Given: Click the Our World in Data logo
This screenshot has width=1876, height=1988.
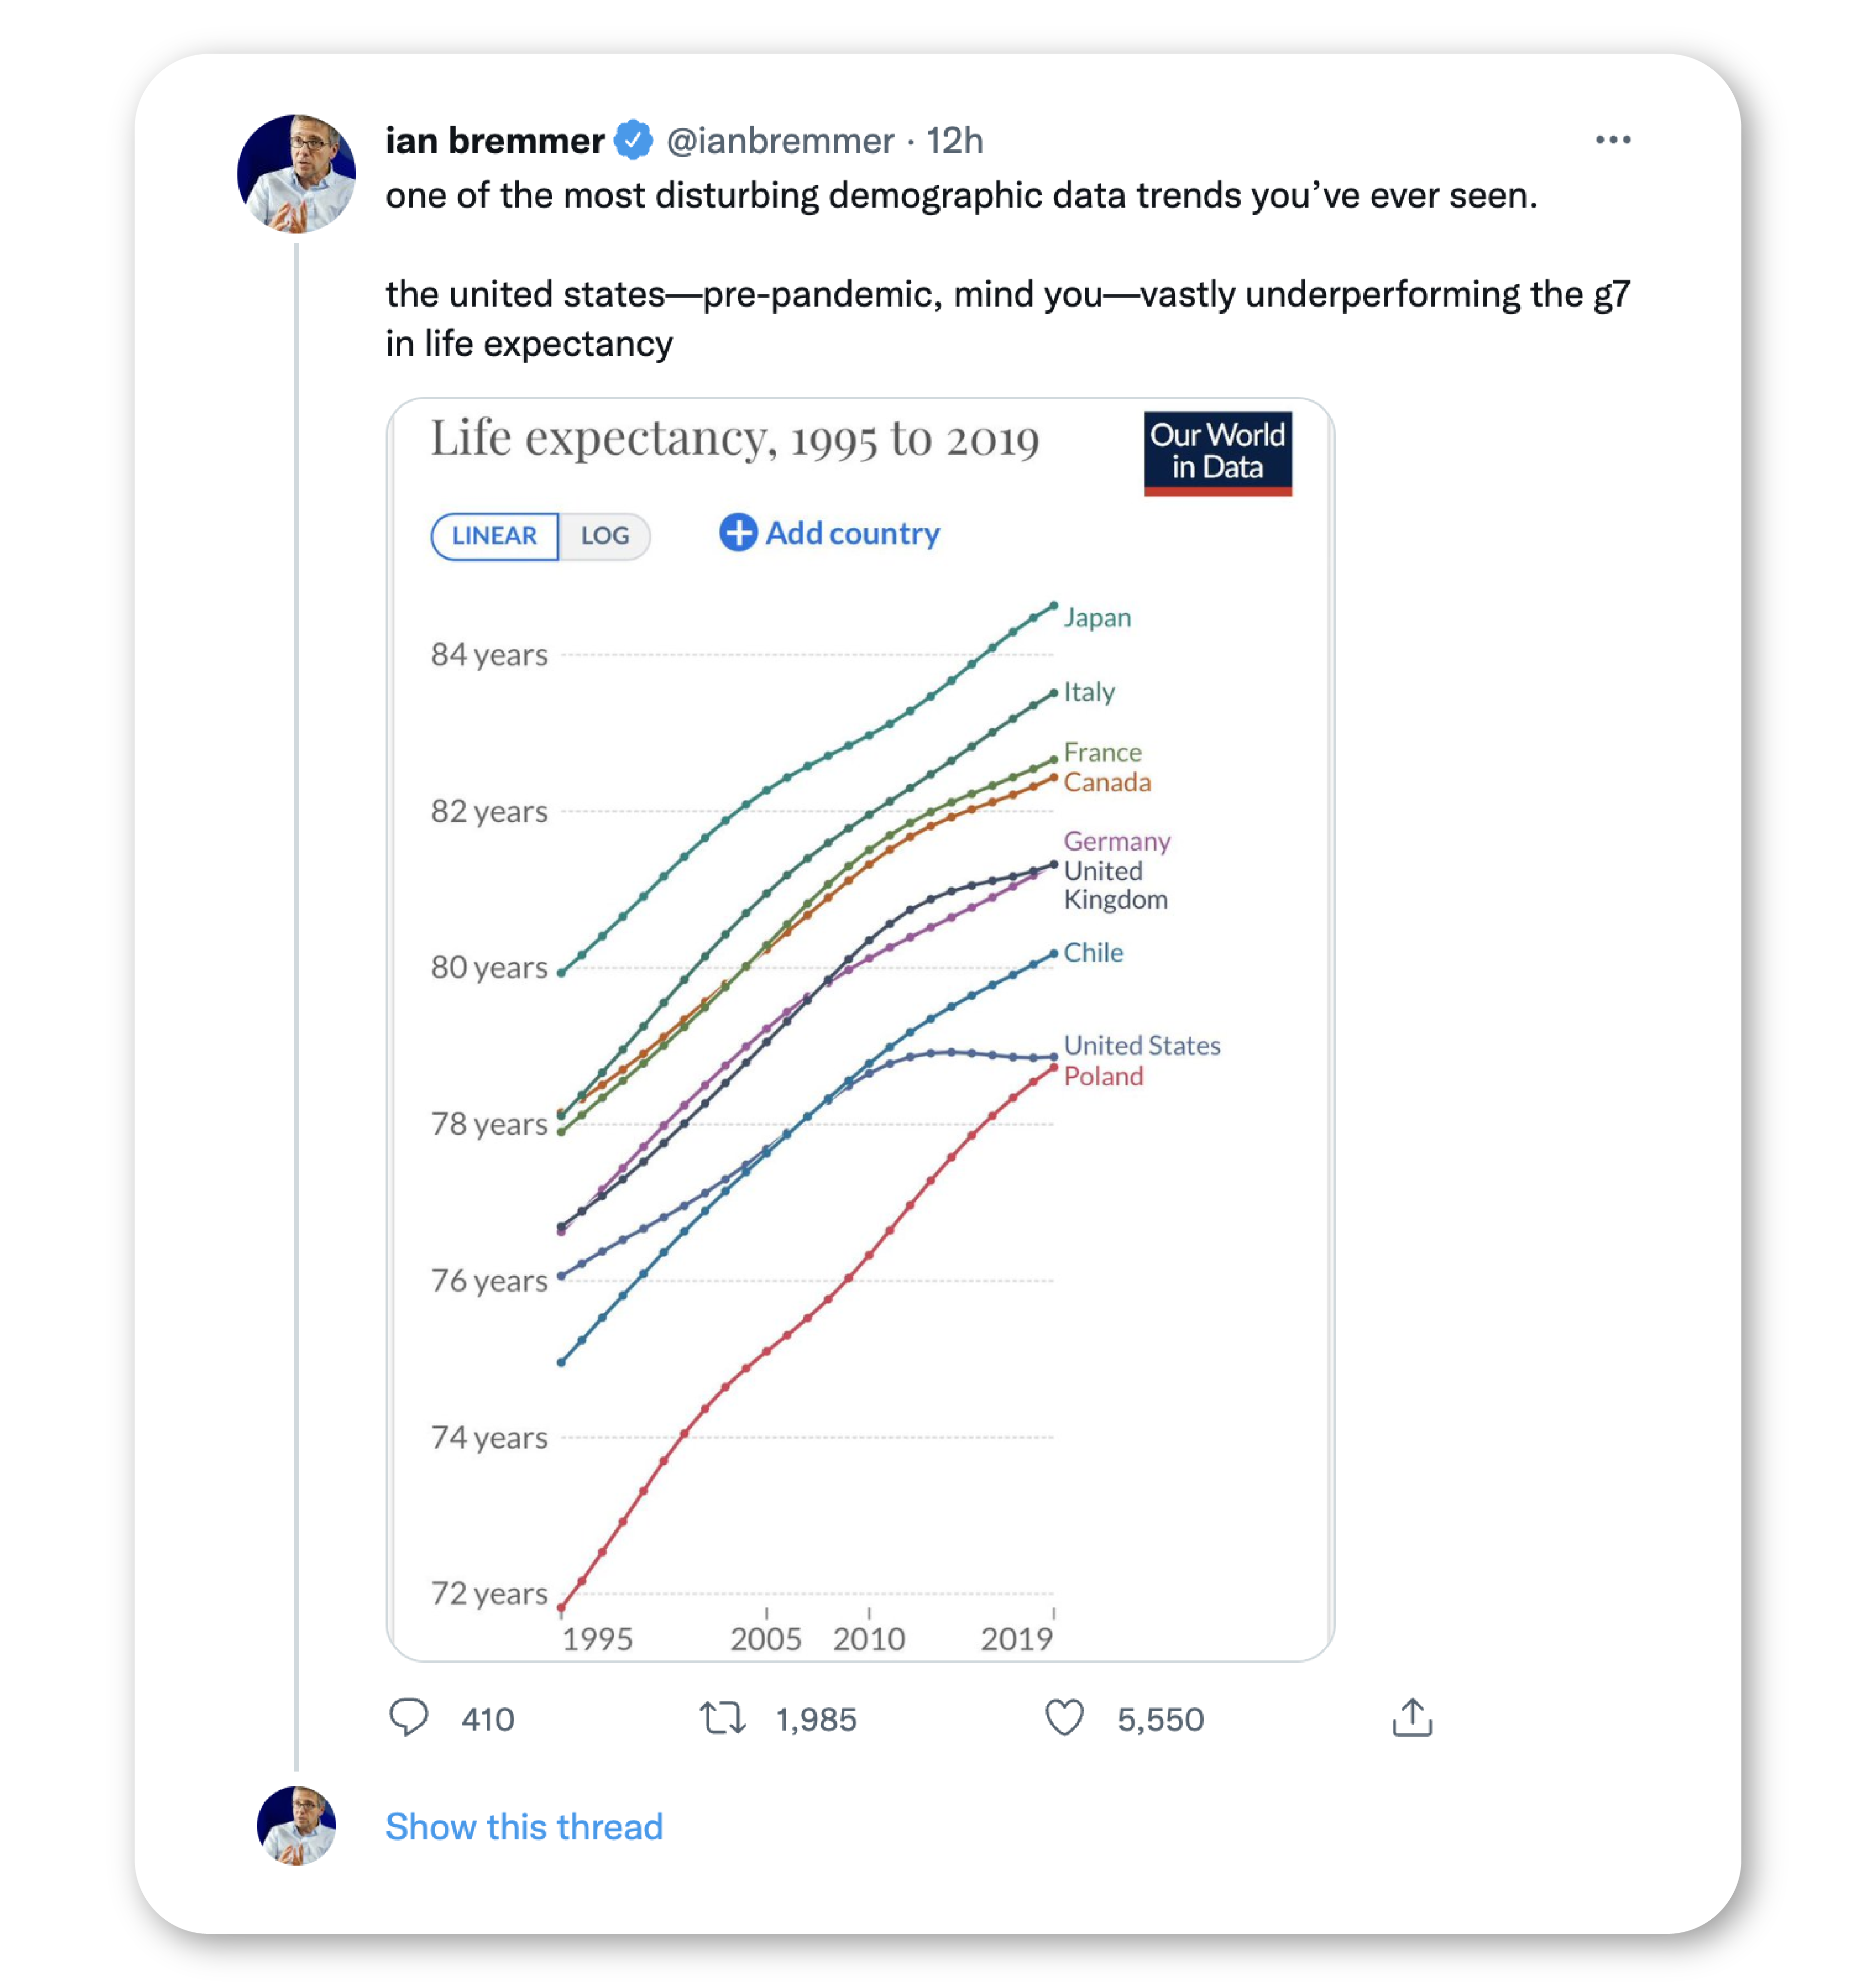Looking at the screenshot, I should point(1217,453).
